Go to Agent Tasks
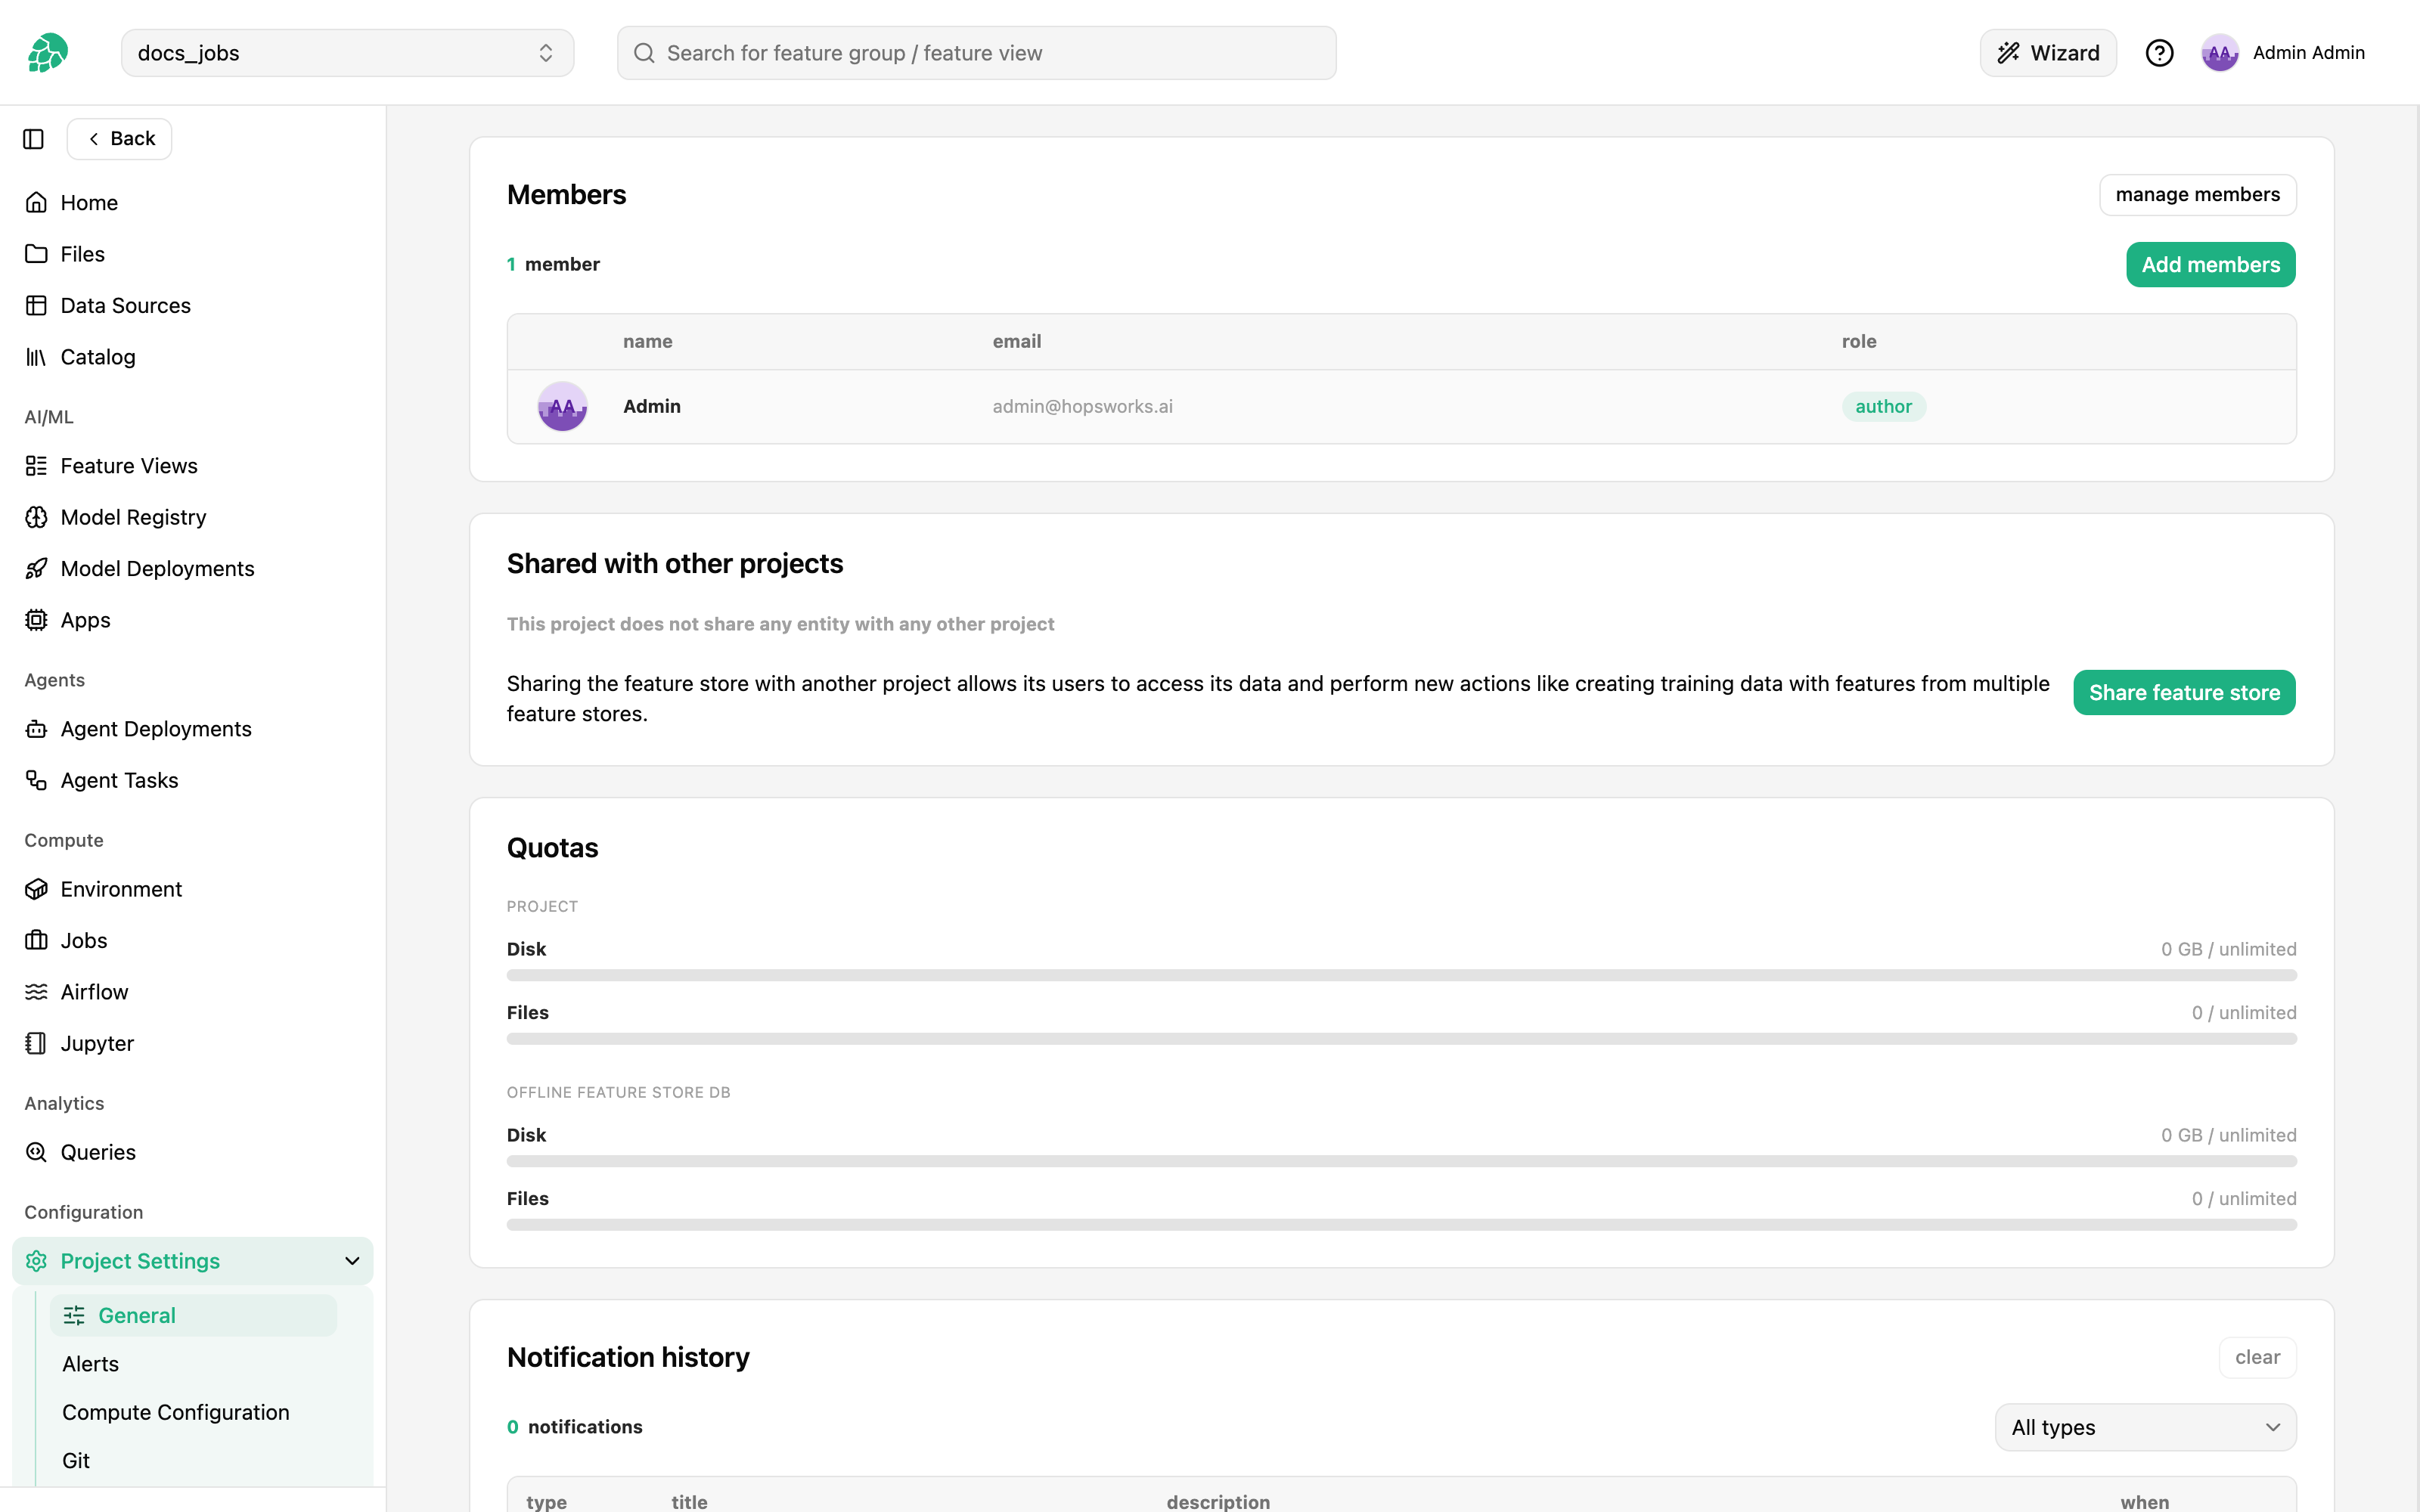 (119, 780)
